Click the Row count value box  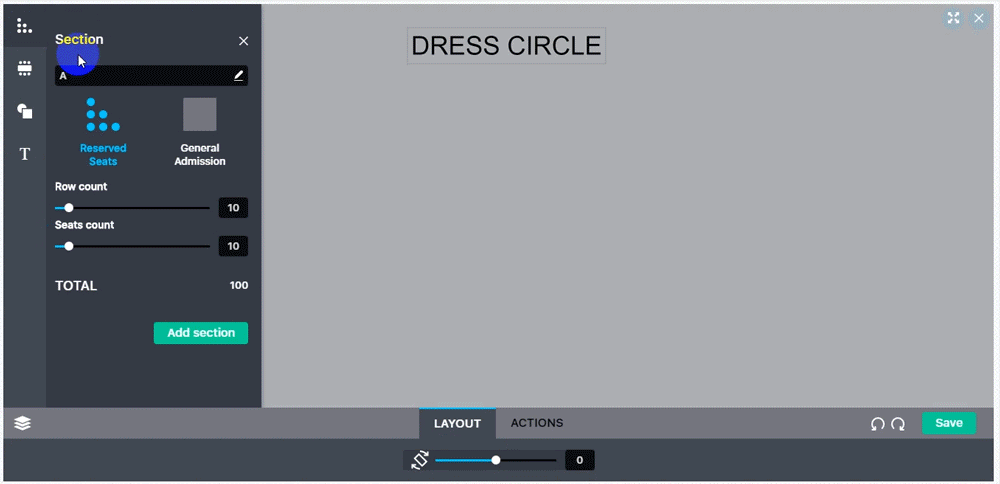tap(233, 208)
